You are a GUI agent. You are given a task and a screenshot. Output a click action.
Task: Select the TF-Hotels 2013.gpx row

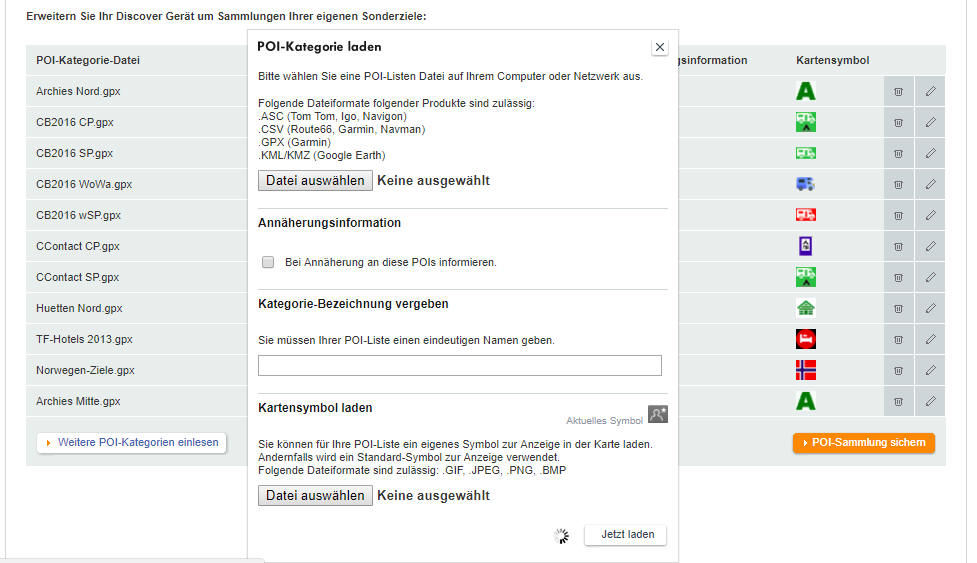(x=85, y=340)
